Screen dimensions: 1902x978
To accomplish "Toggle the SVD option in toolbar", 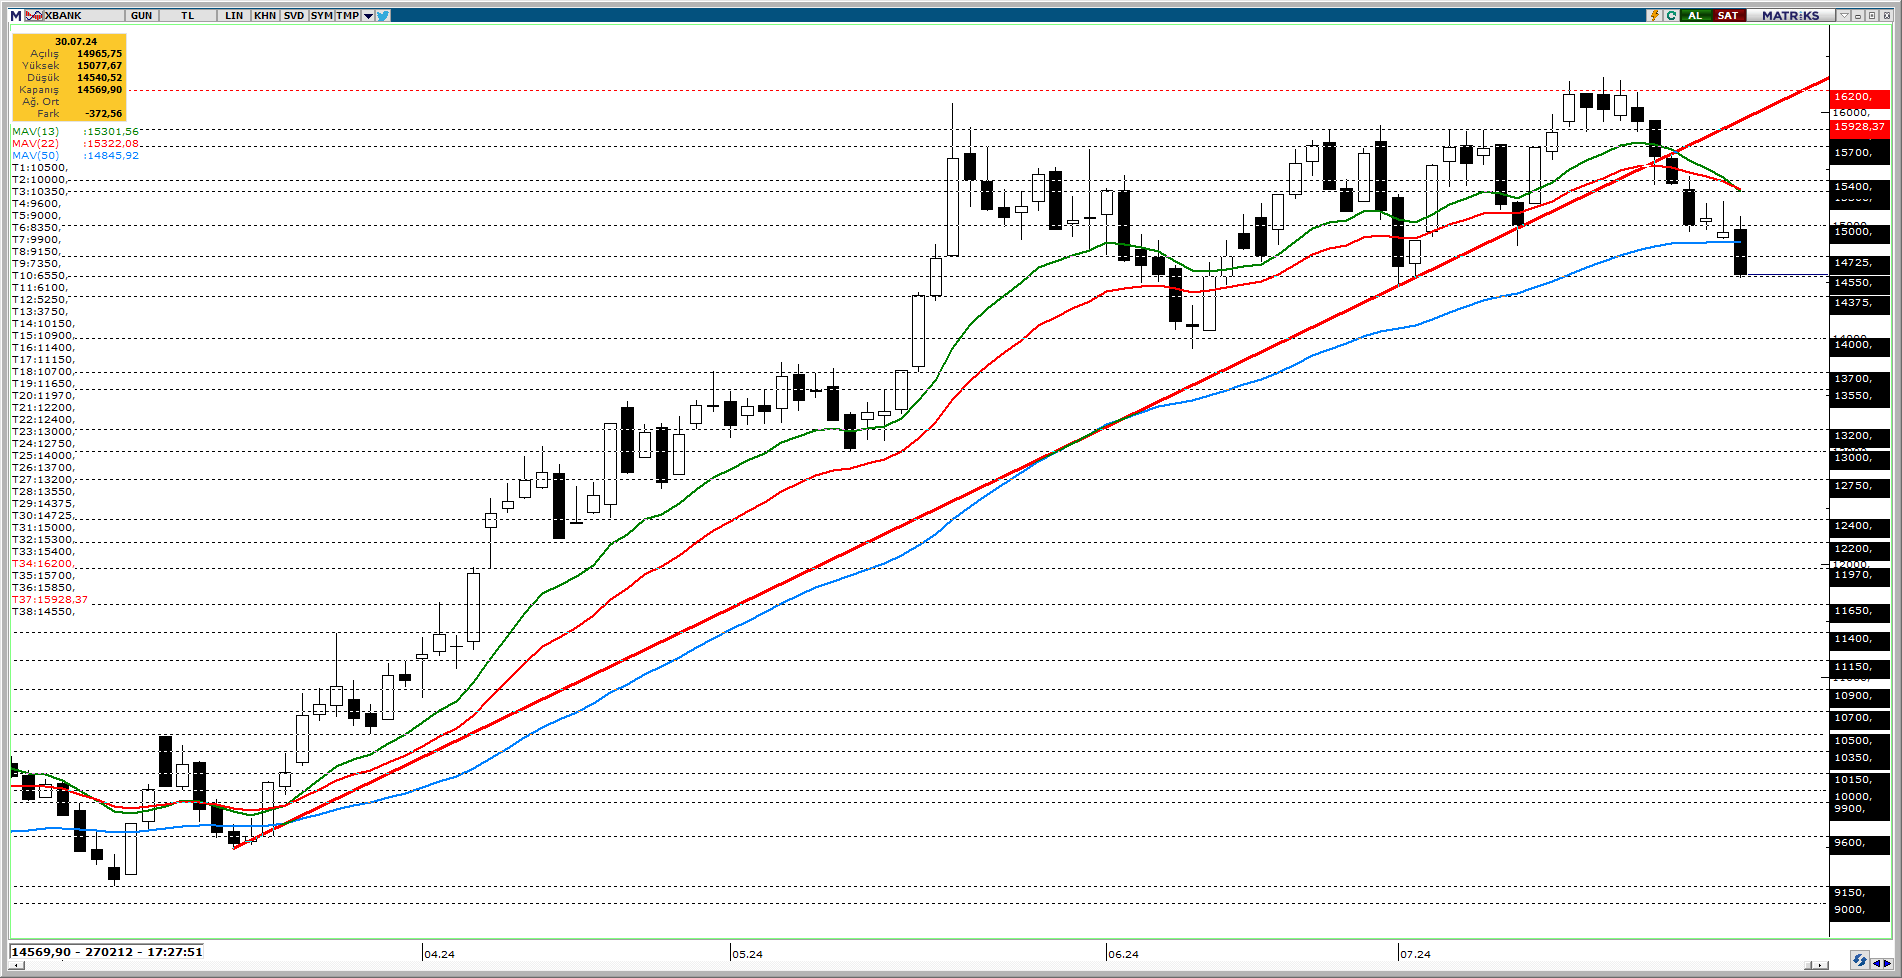I will 293,15.
